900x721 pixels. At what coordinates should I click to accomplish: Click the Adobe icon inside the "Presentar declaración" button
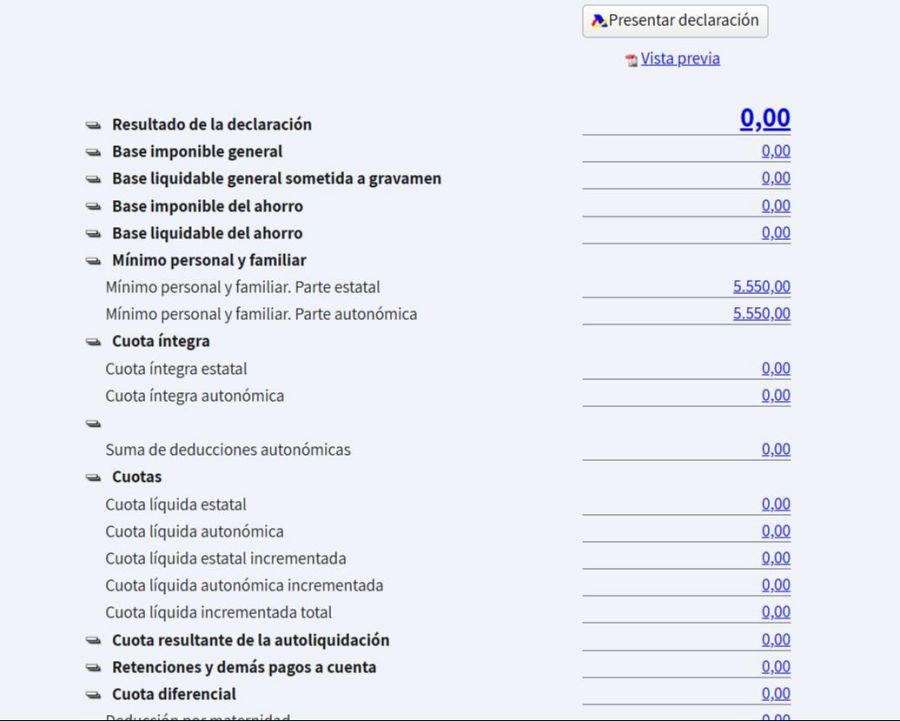click(597, 20)
